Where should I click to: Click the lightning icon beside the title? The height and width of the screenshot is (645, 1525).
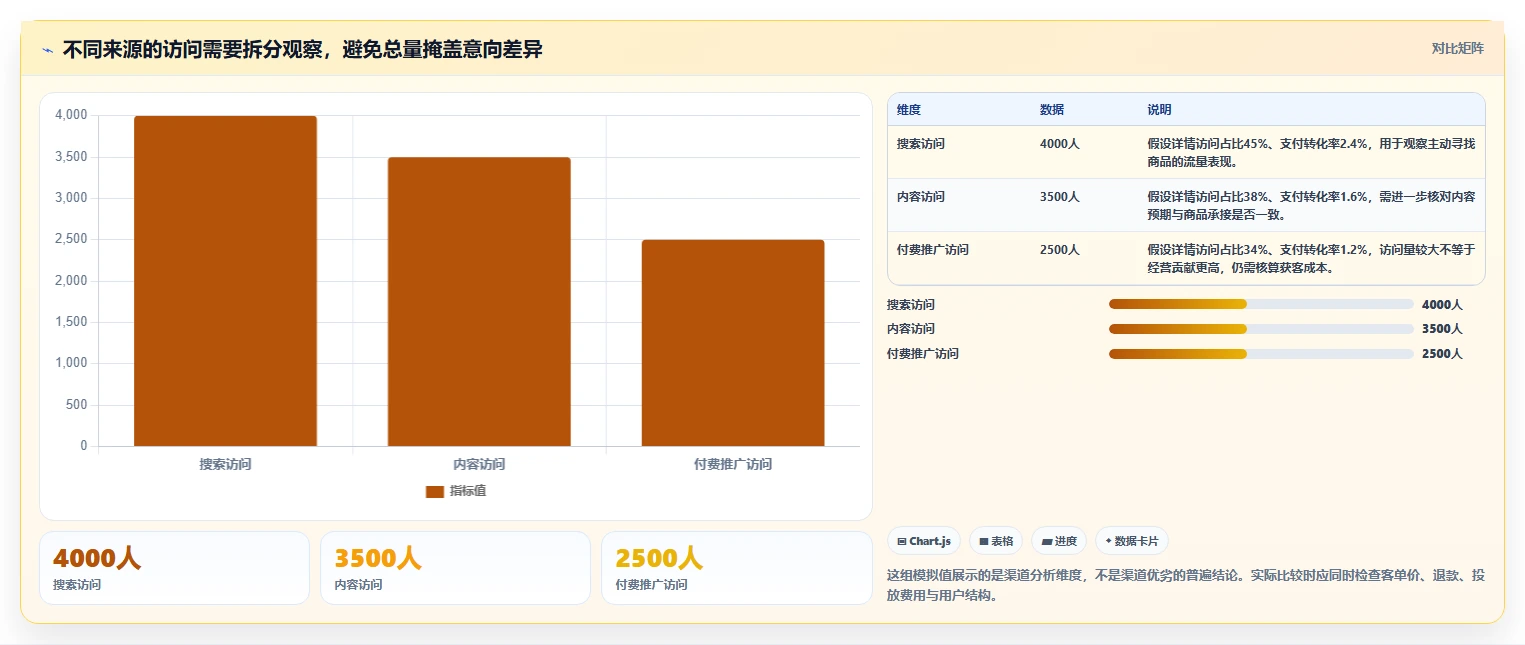(47, 49)
